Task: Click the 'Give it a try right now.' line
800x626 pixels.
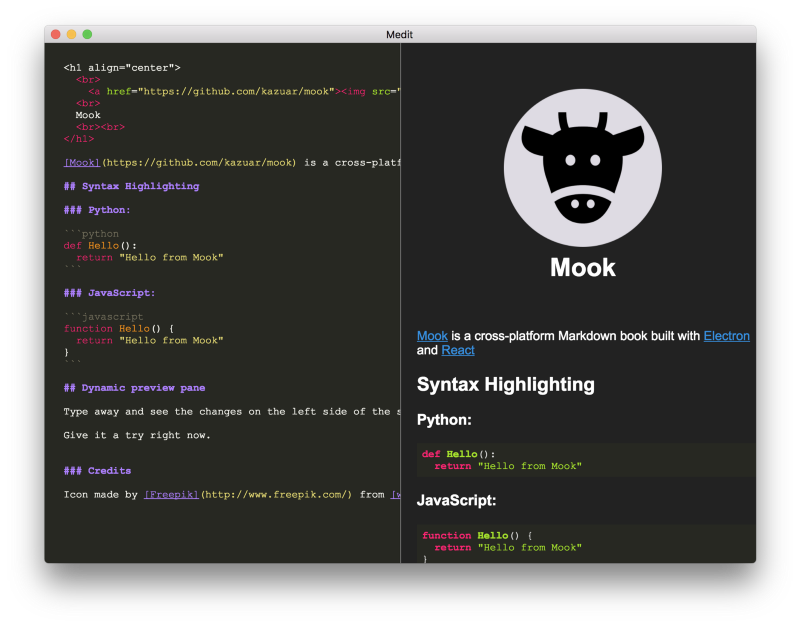Action: click(137, 435)
